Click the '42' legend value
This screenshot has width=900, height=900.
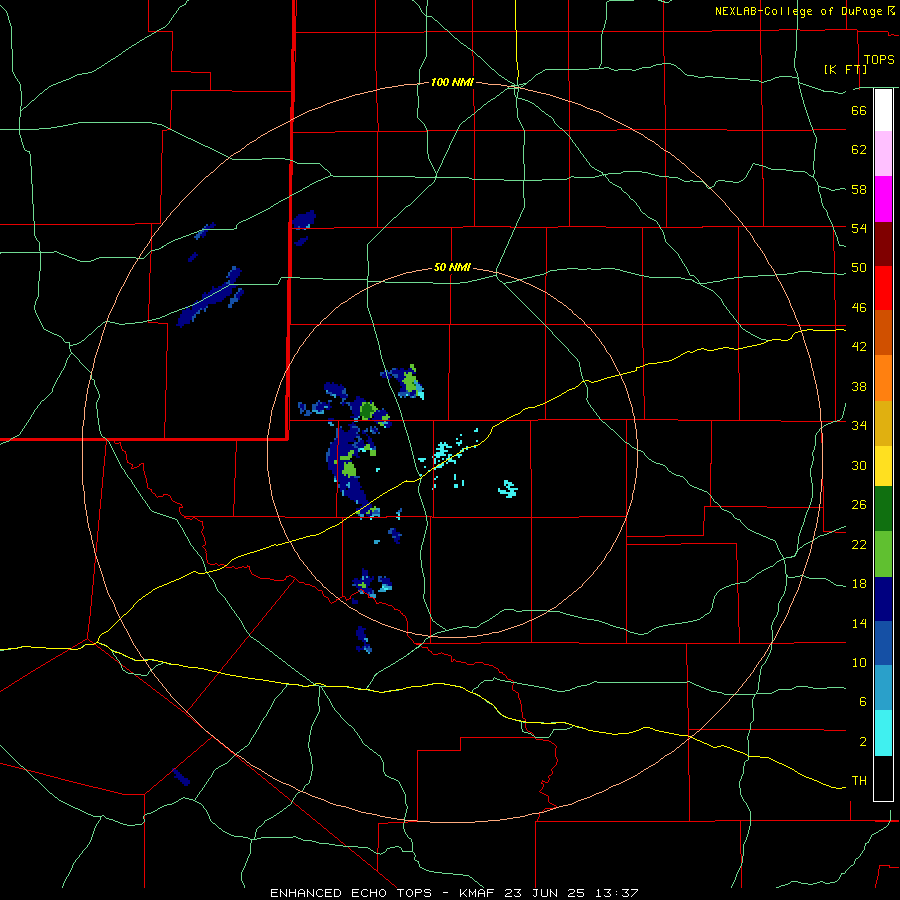coord(859,347)
